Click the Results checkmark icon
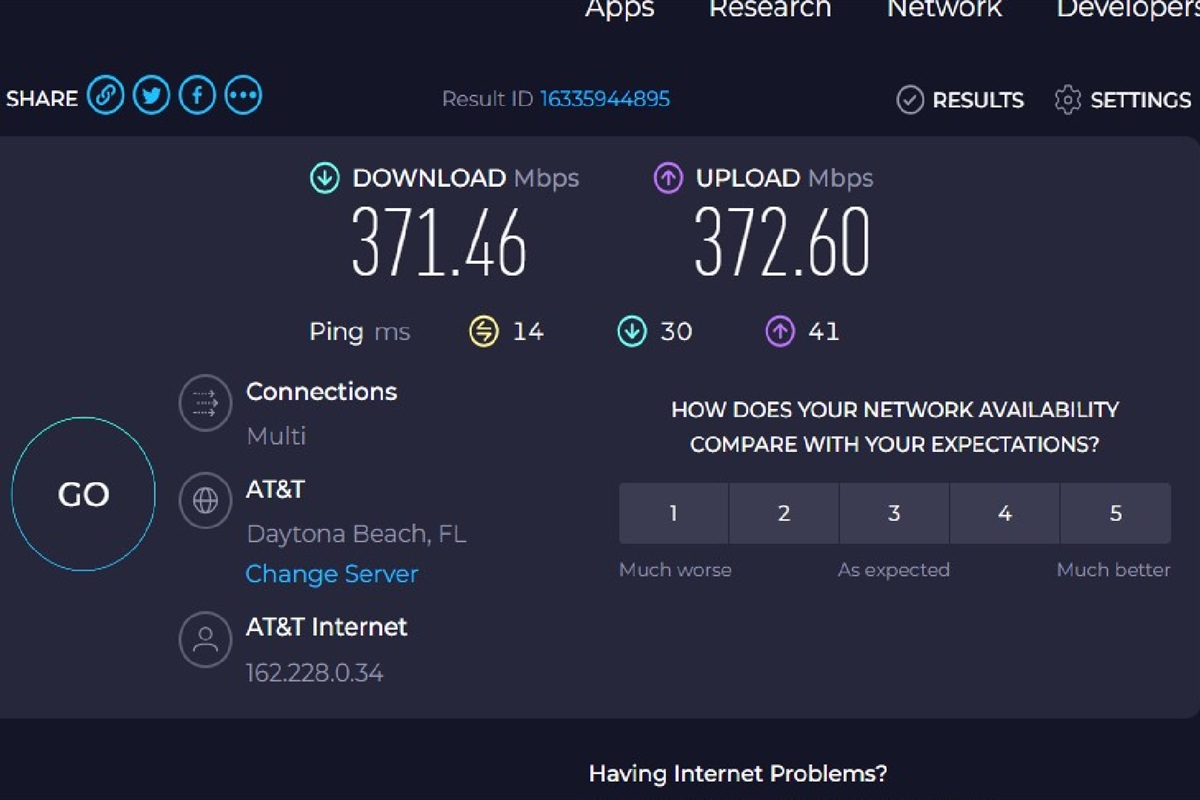Viewport: 1200px width, 800px height. [910, 100]
